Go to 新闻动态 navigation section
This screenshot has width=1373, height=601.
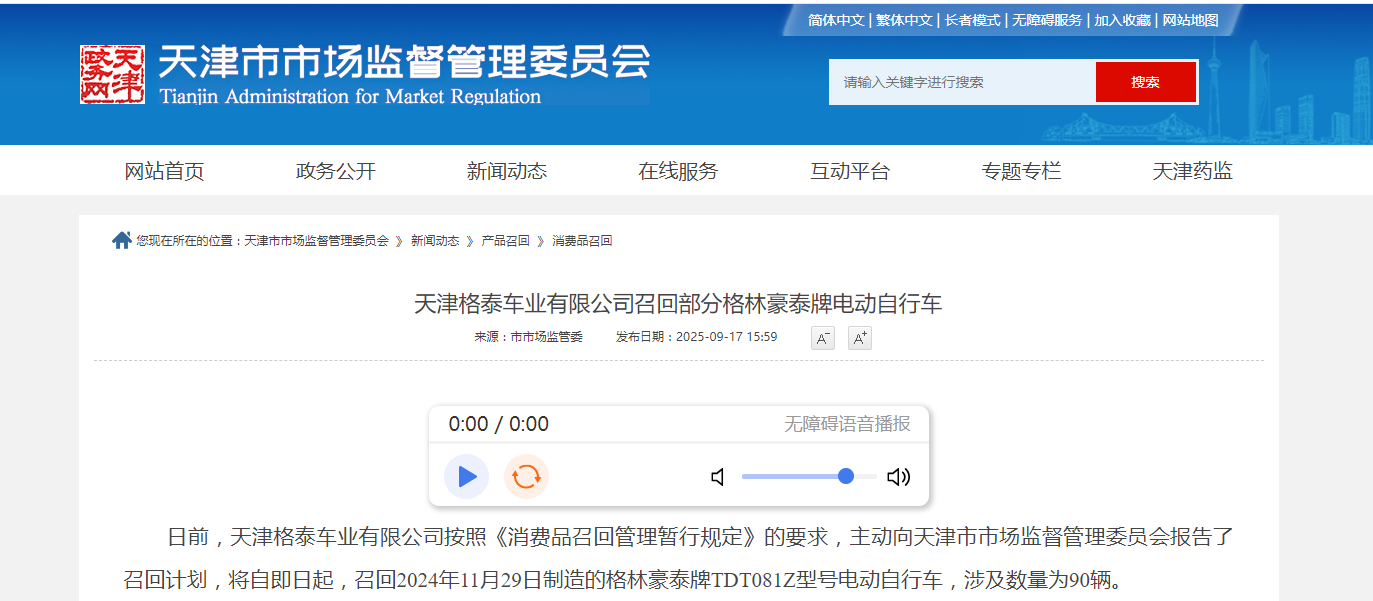click(507, 171)
